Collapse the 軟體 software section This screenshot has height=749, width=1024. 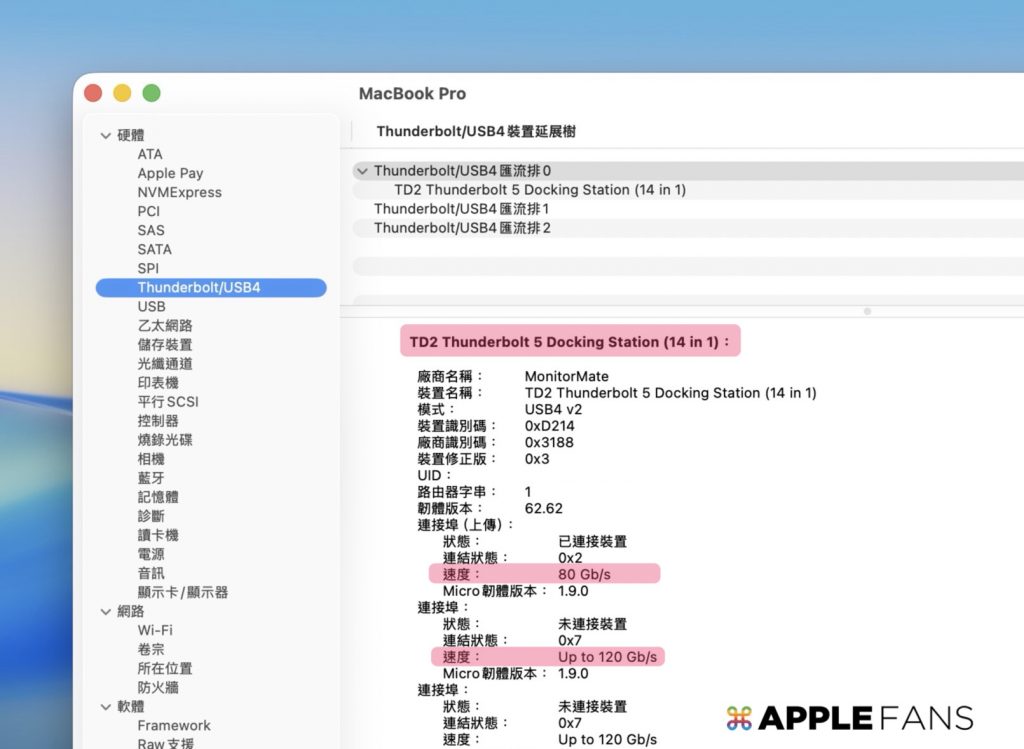click(x=106, y=706)
